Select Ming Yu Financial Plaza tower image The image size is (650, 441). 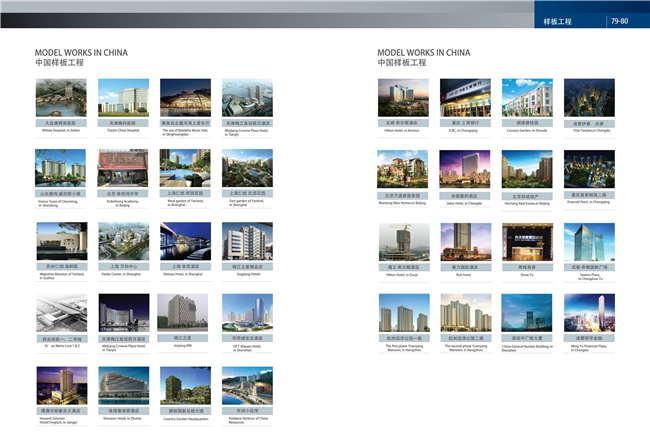click(x=589, y=313)
